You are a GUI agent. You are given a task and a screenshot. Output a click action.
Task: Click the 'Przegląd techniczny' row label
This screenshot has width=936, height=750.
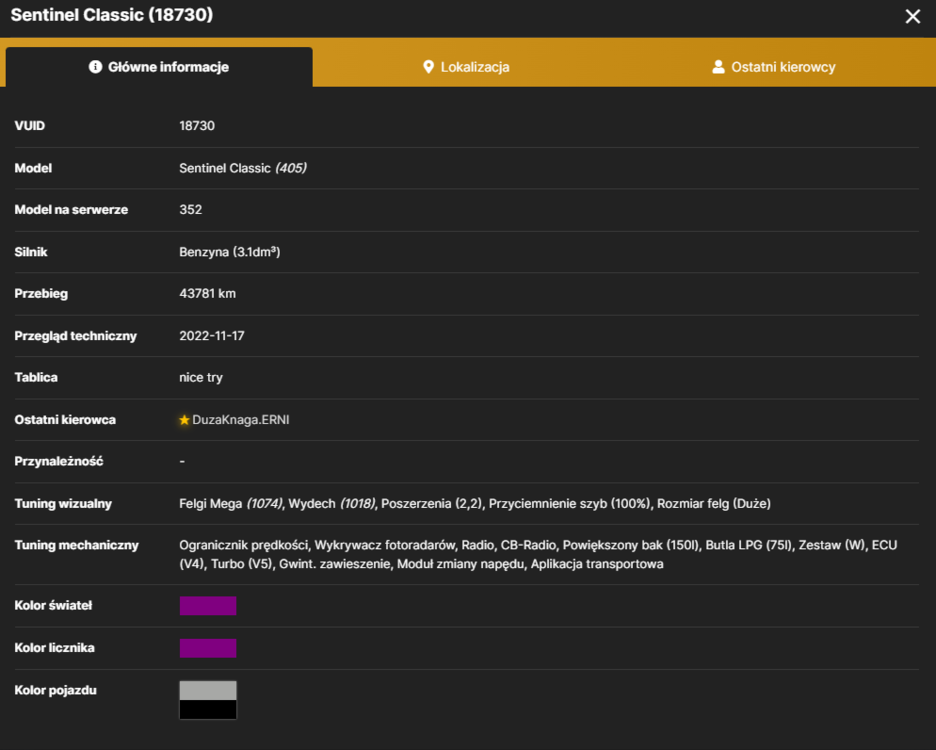(75, 336)
